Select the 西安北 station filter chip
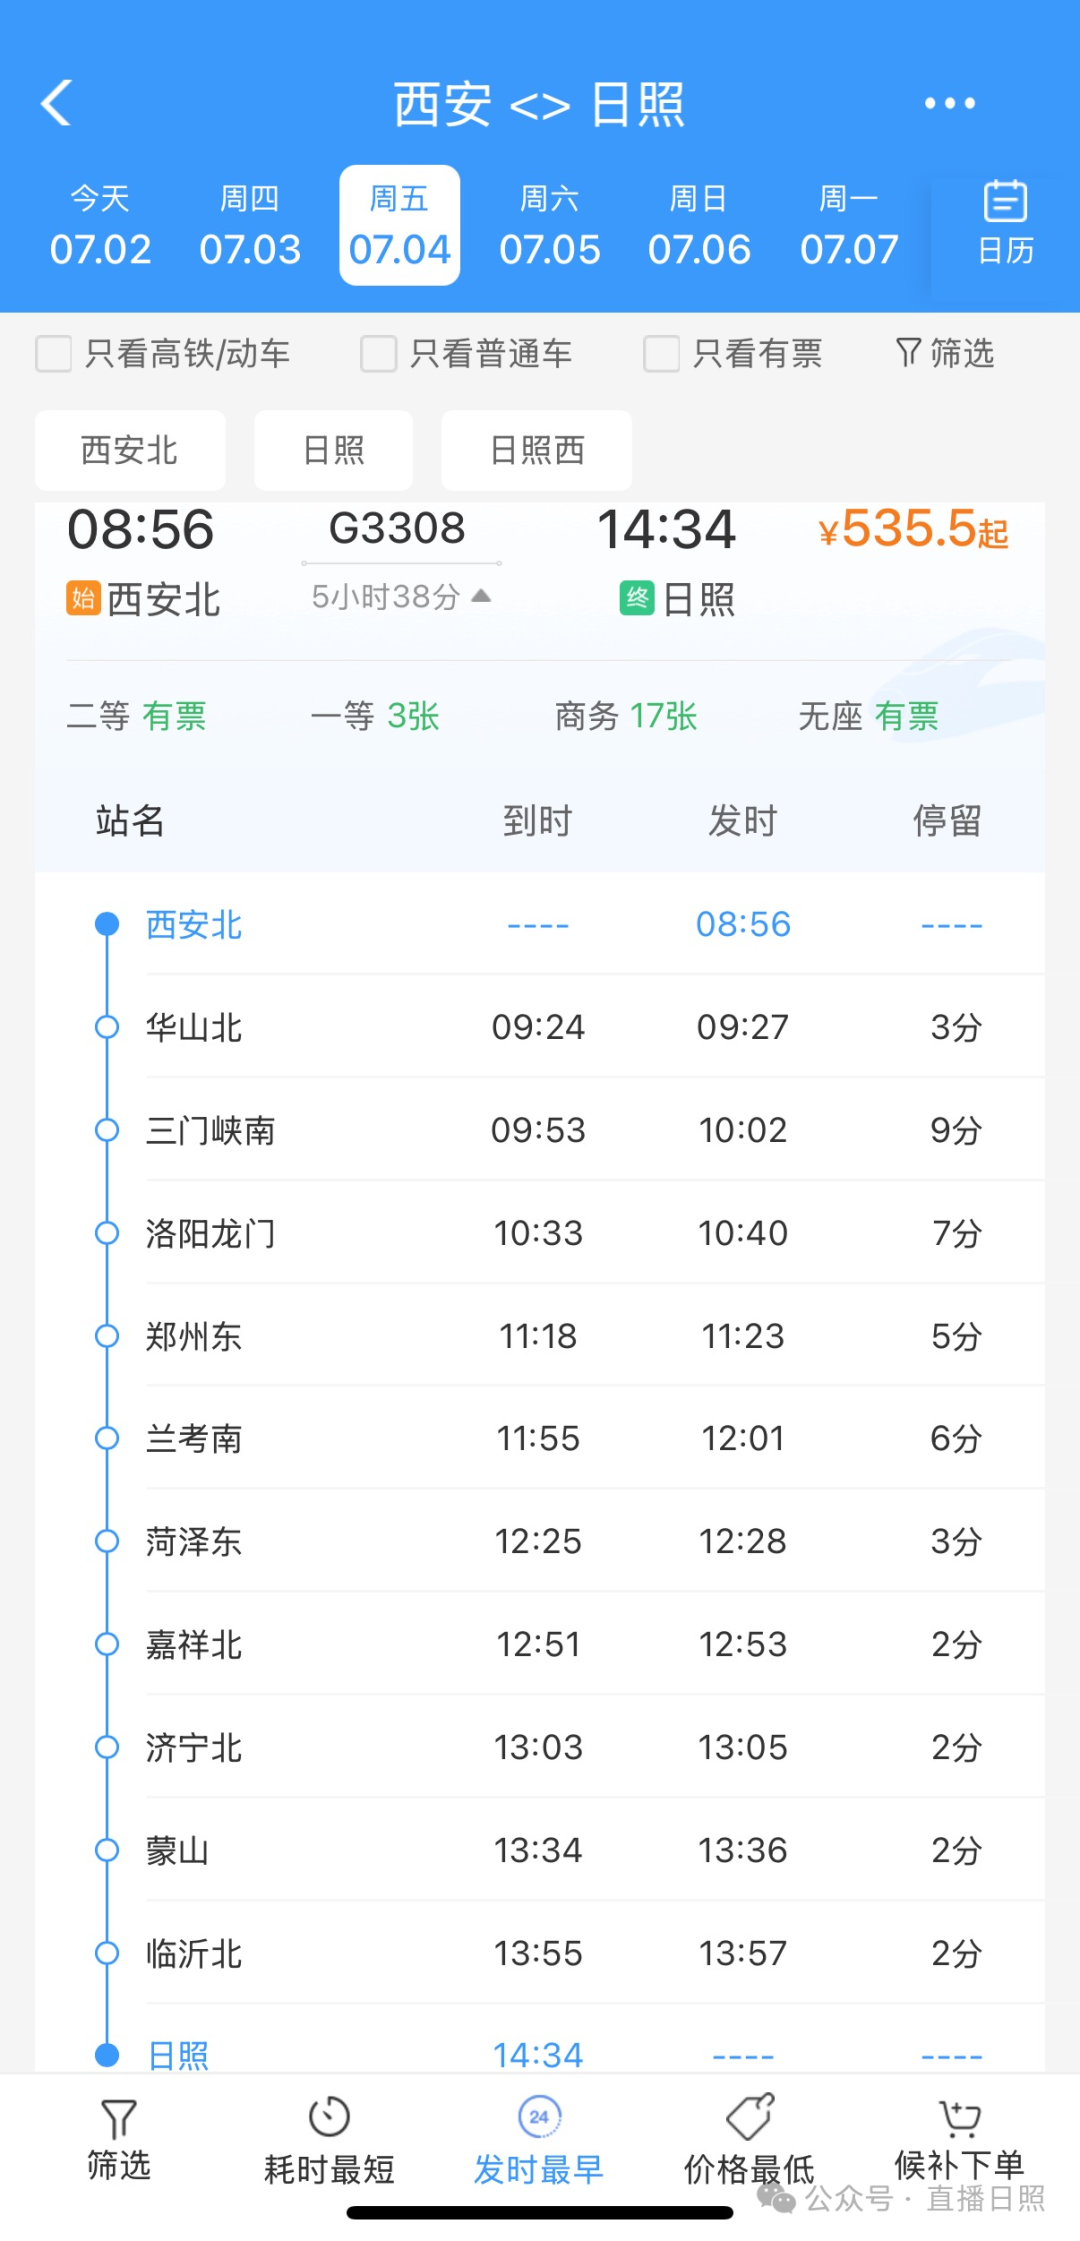The height and width of the screenshot is (2241, 1080). 129,450
